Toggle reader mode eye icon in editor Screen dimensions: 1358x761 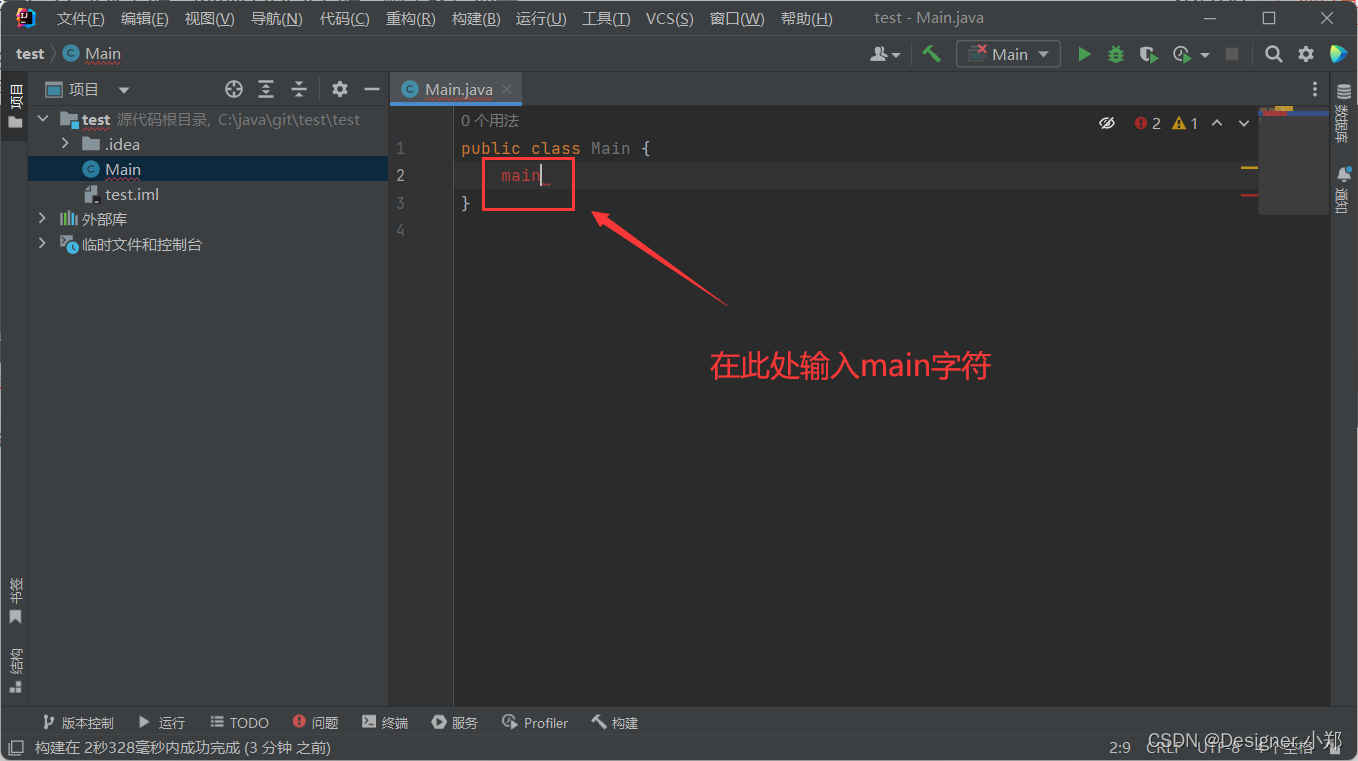click(x=1106, y=123)
